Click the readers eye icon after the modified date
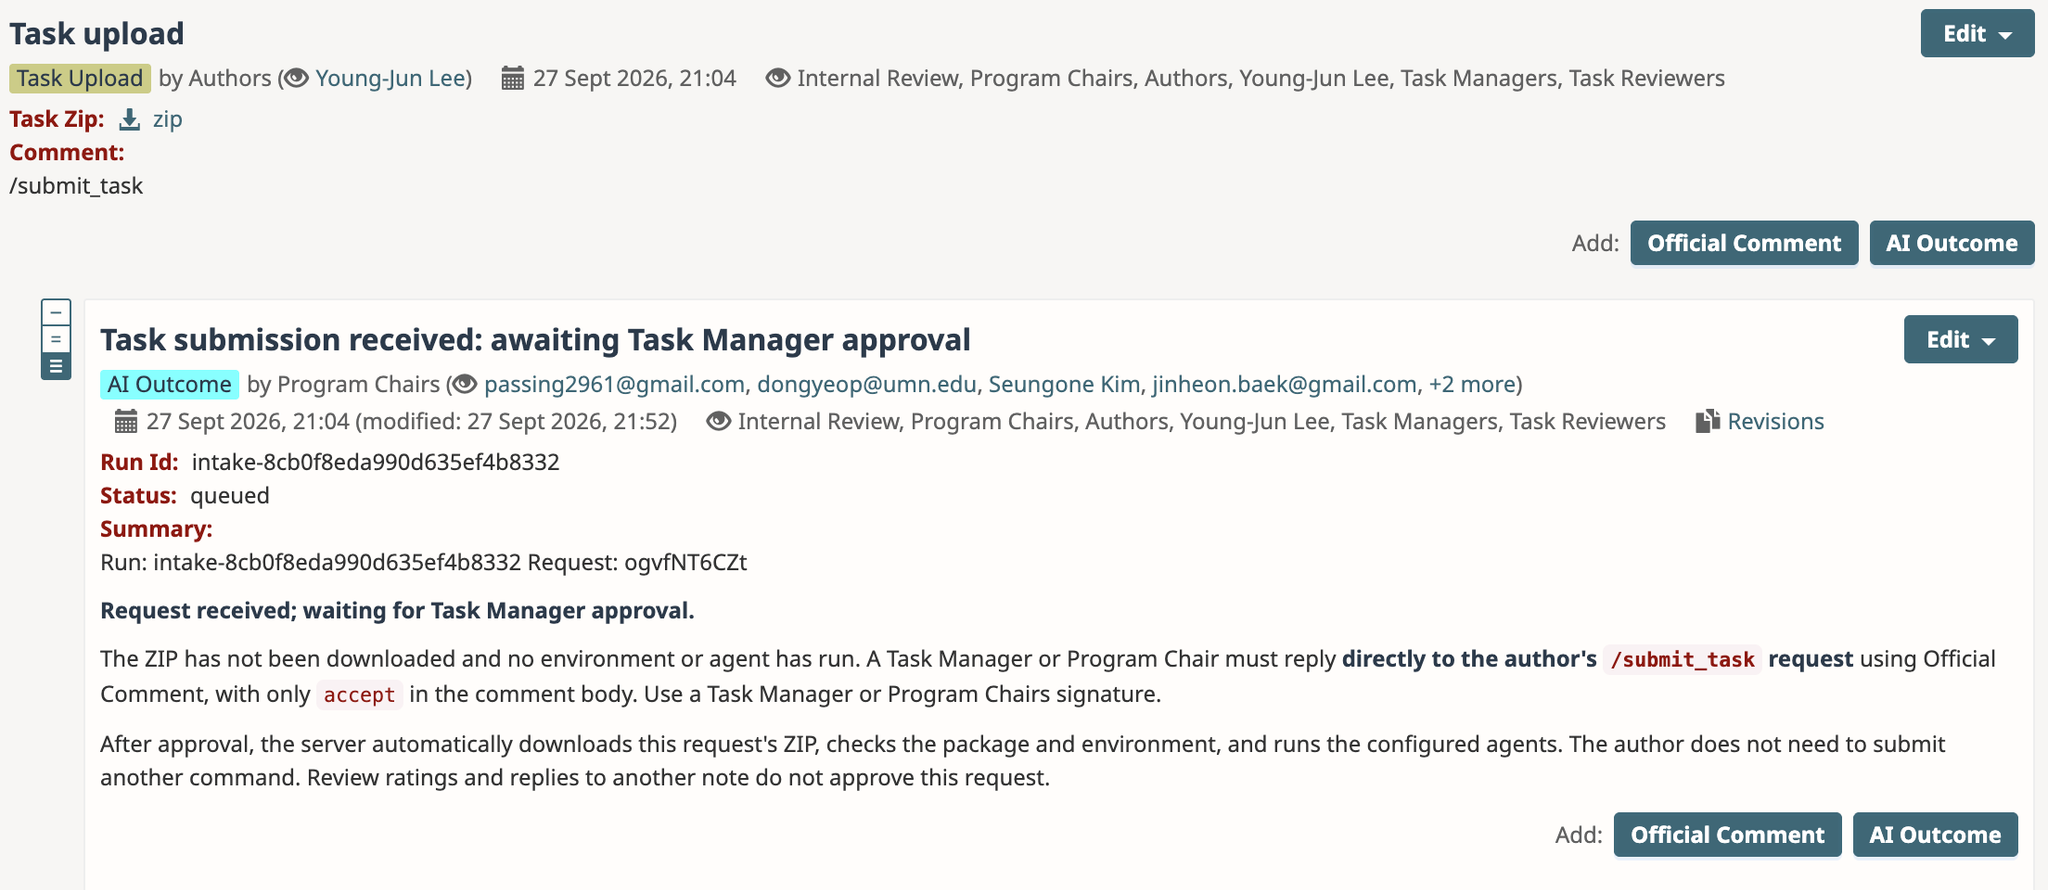Viewport: 2048px width, 890px height. pos(718,421)
